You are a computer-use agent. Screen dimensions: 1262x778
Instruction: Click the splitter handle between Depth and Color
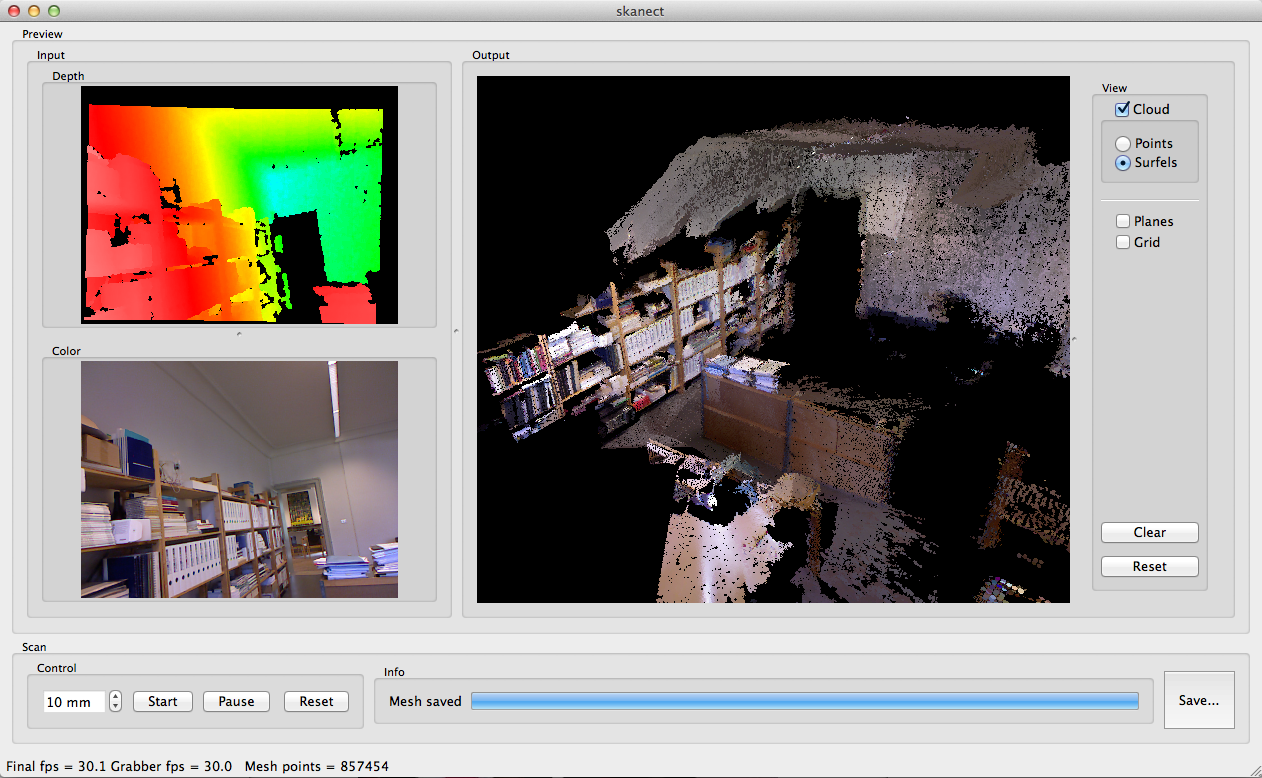click(x=239, y=334)
